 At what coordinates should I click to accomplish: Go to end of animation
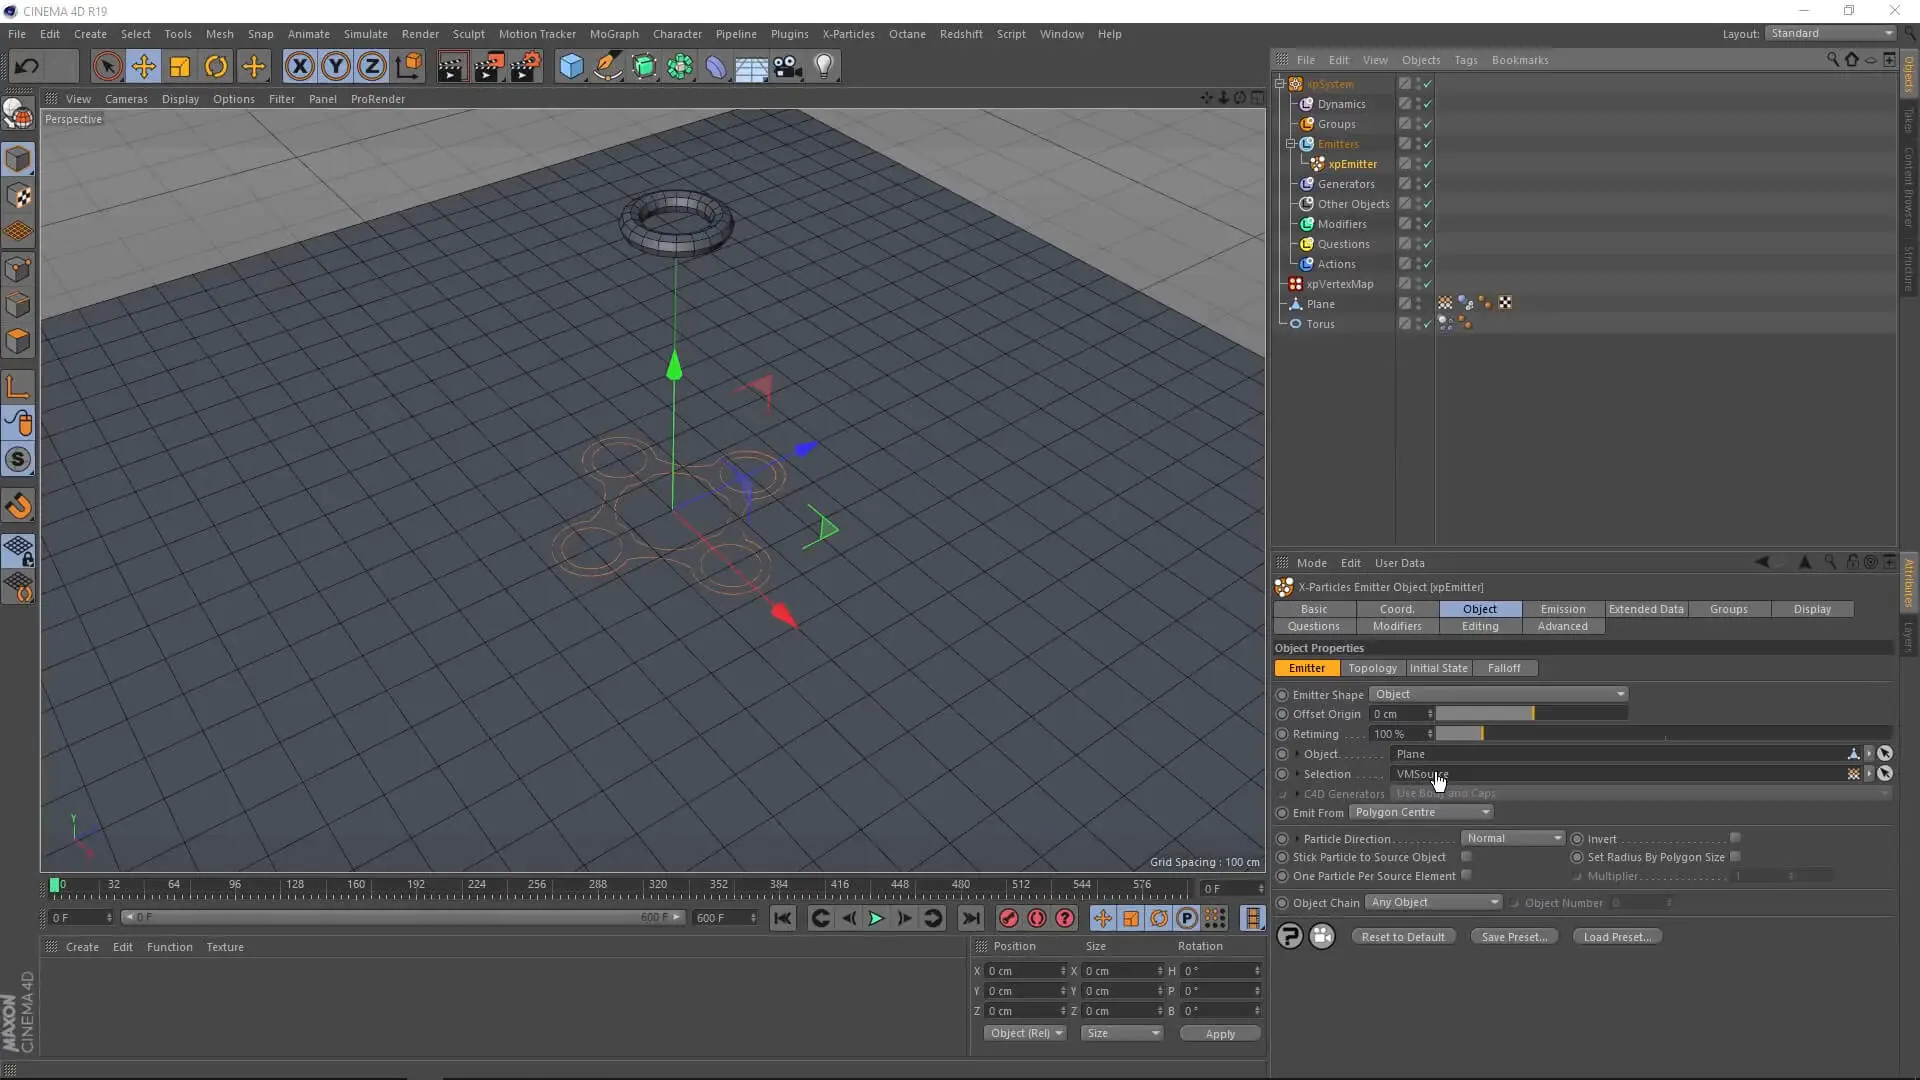coord(971,918)
